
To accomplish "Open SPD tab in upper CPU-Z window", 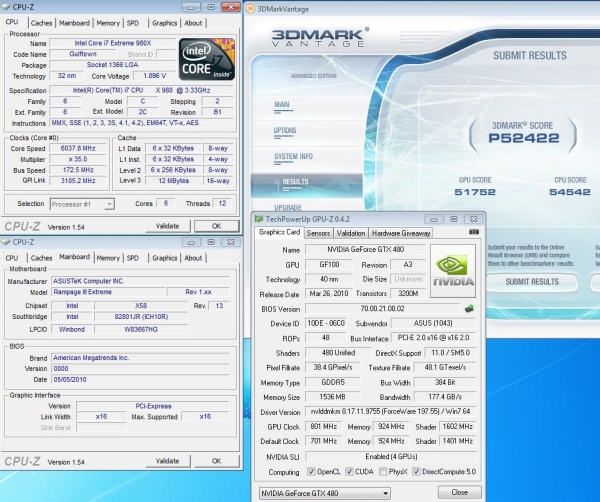I will tap(133, 23).
